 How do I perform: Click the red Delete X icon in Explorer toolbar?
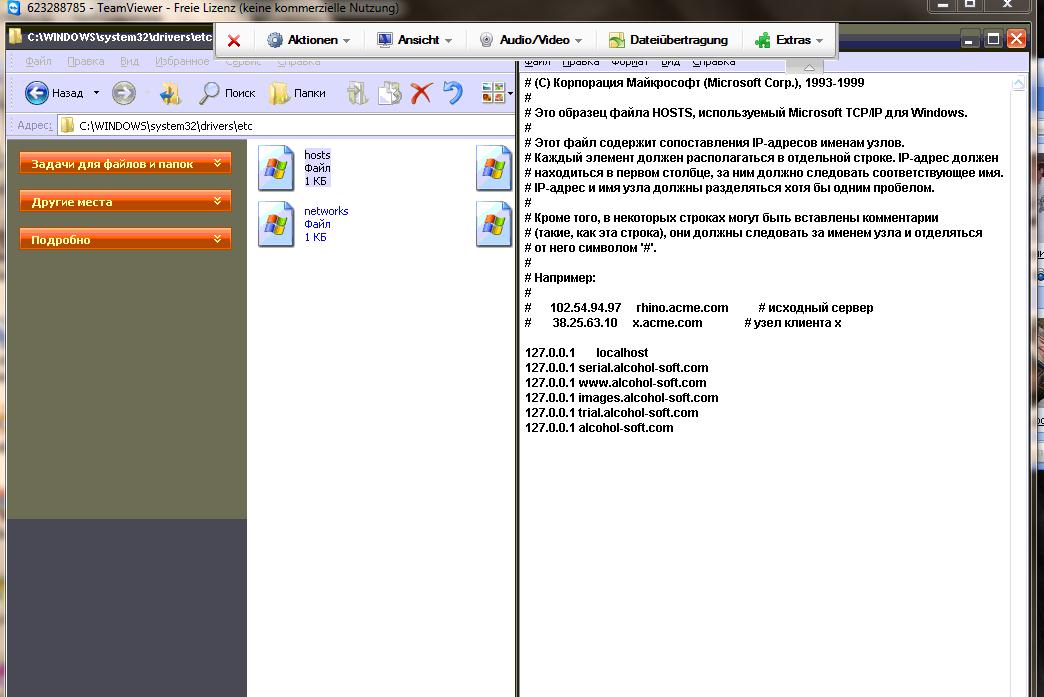pos(421,93)
